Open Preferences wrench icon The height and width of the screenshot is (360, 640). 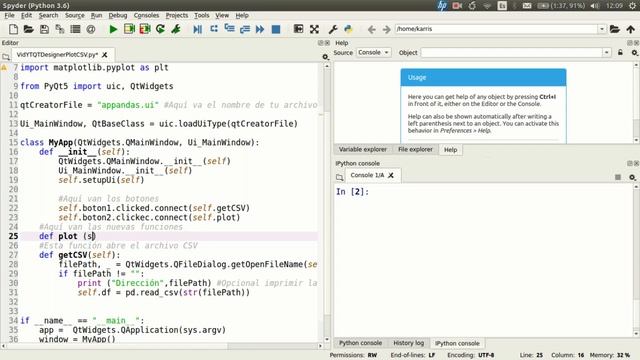[x=333, y=29]
